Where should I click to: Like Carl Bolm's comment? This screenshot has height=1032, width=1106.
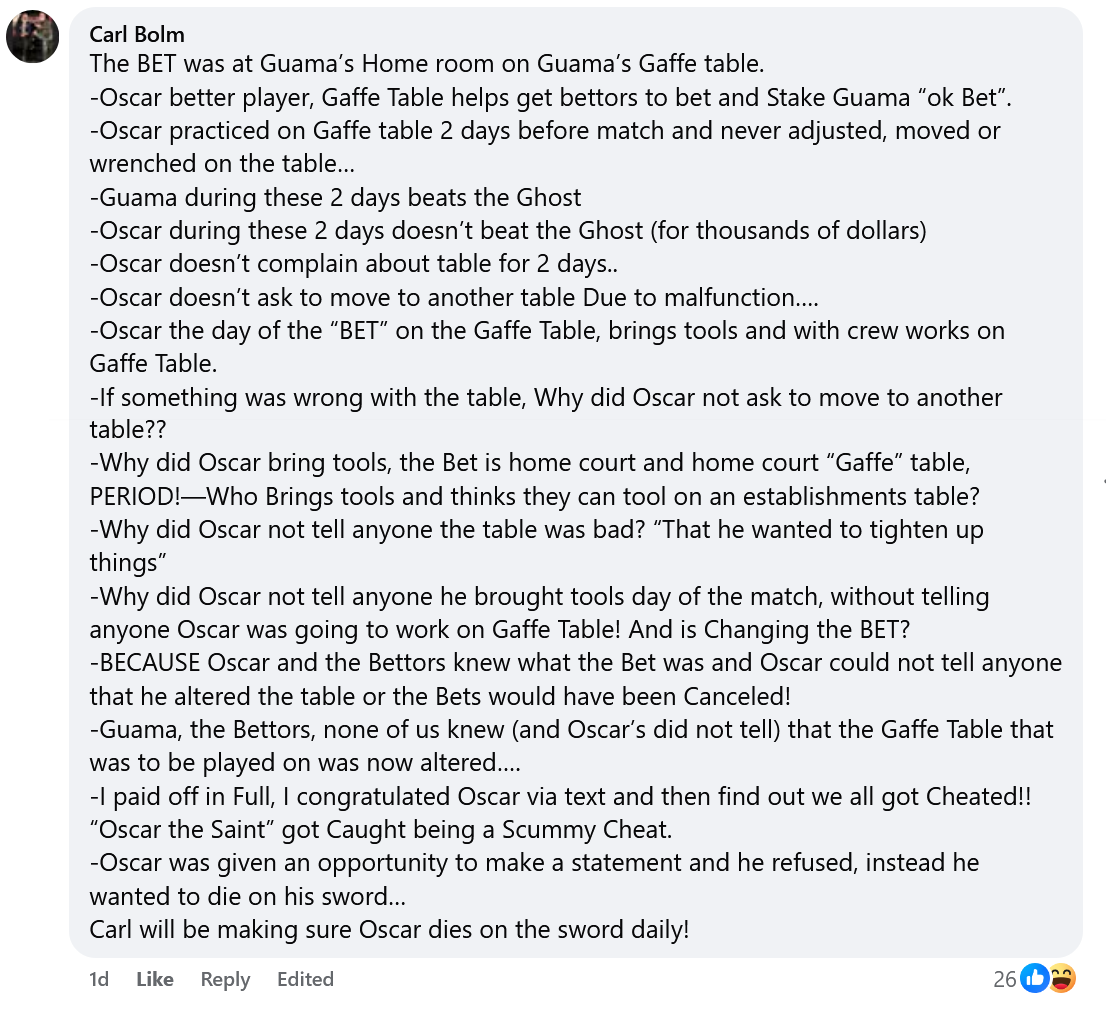click(x=155, y=979)
